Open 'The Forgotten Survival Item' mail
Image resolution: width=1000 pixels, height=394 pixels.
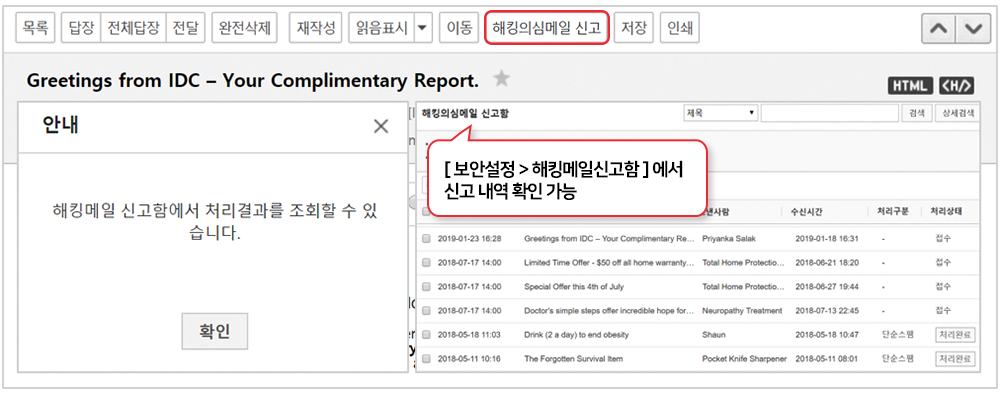[x=573, y=359]
